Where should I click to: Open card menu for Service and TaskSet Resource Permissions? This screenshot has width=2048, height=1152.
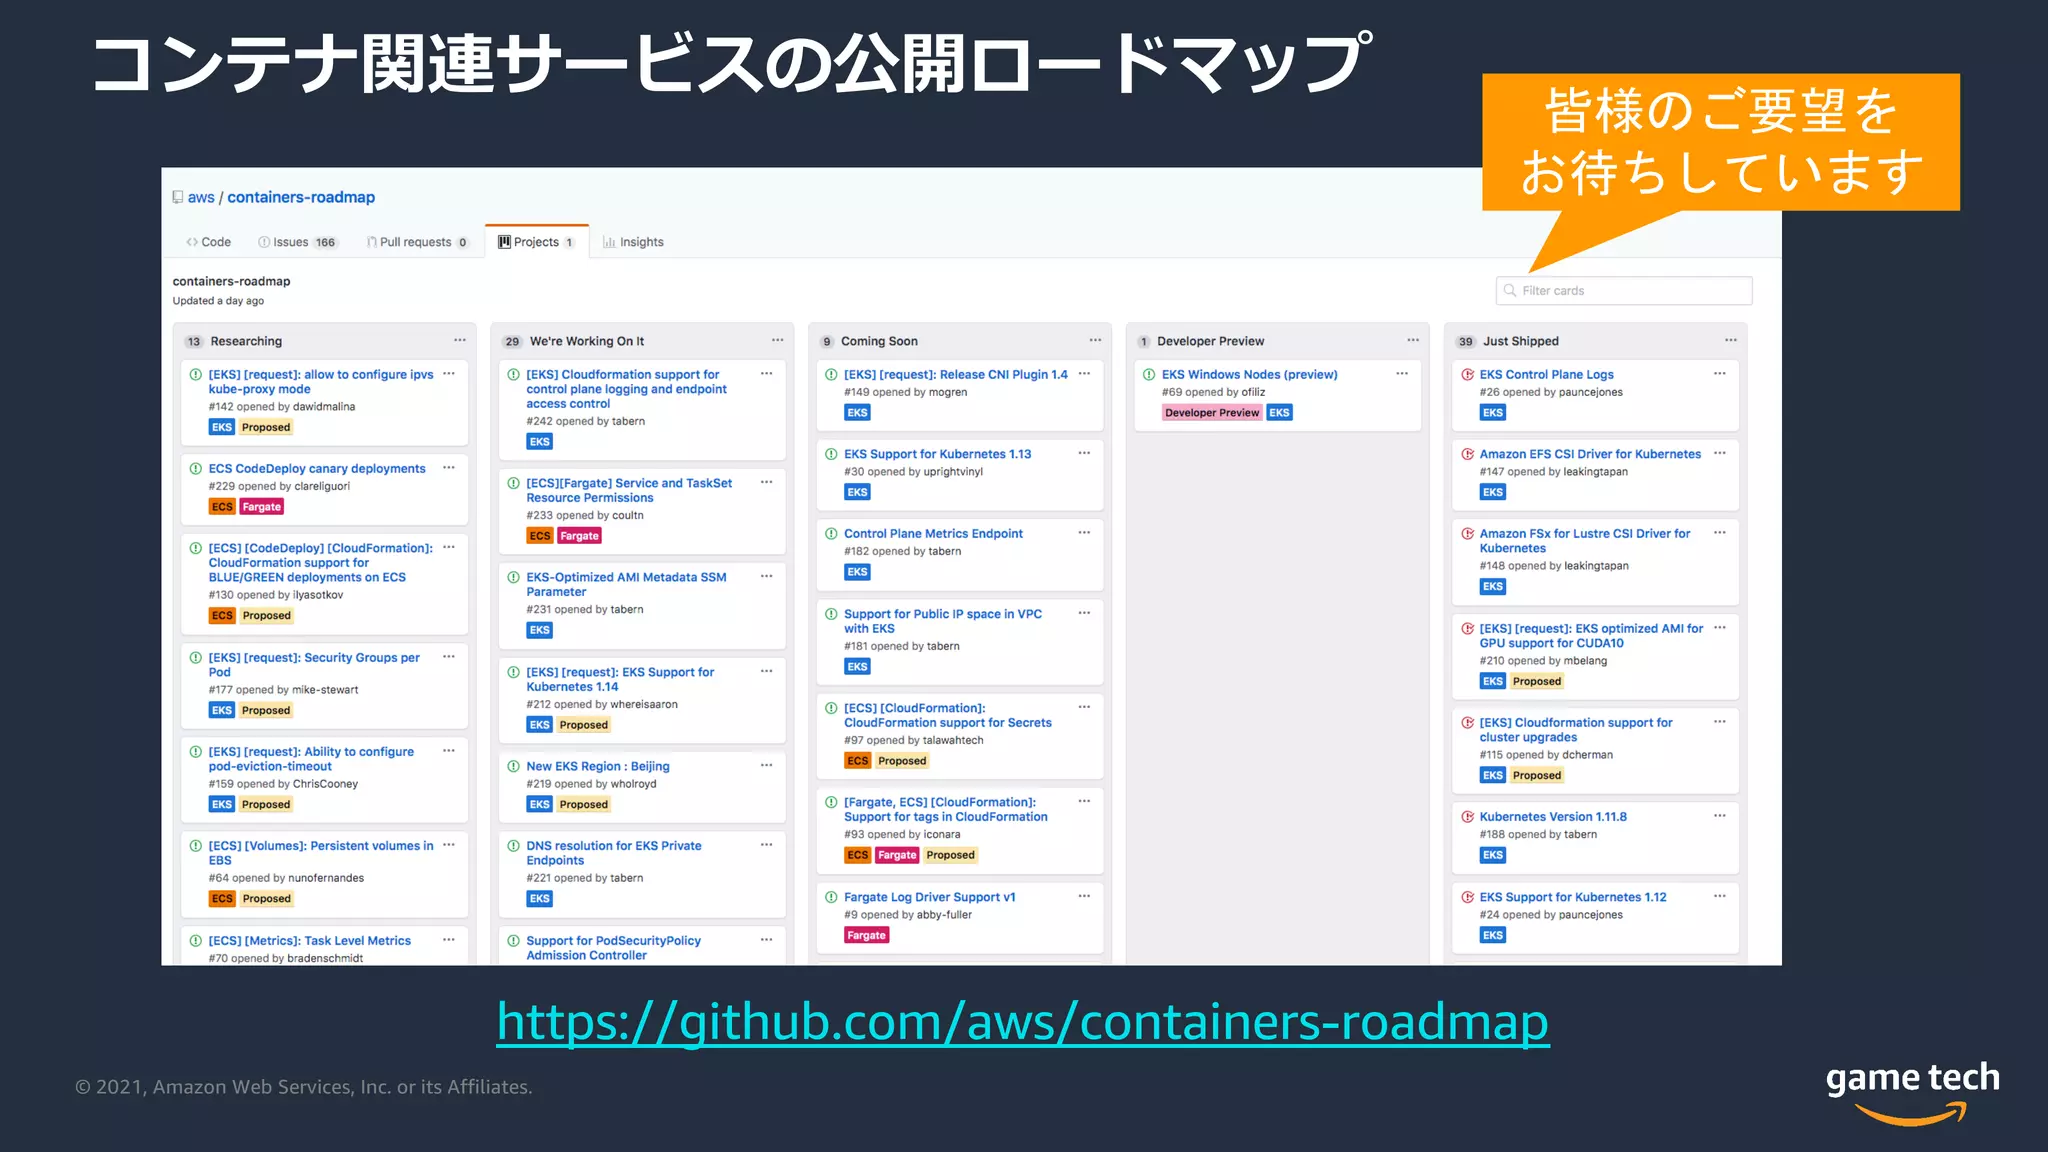(767, 483)
